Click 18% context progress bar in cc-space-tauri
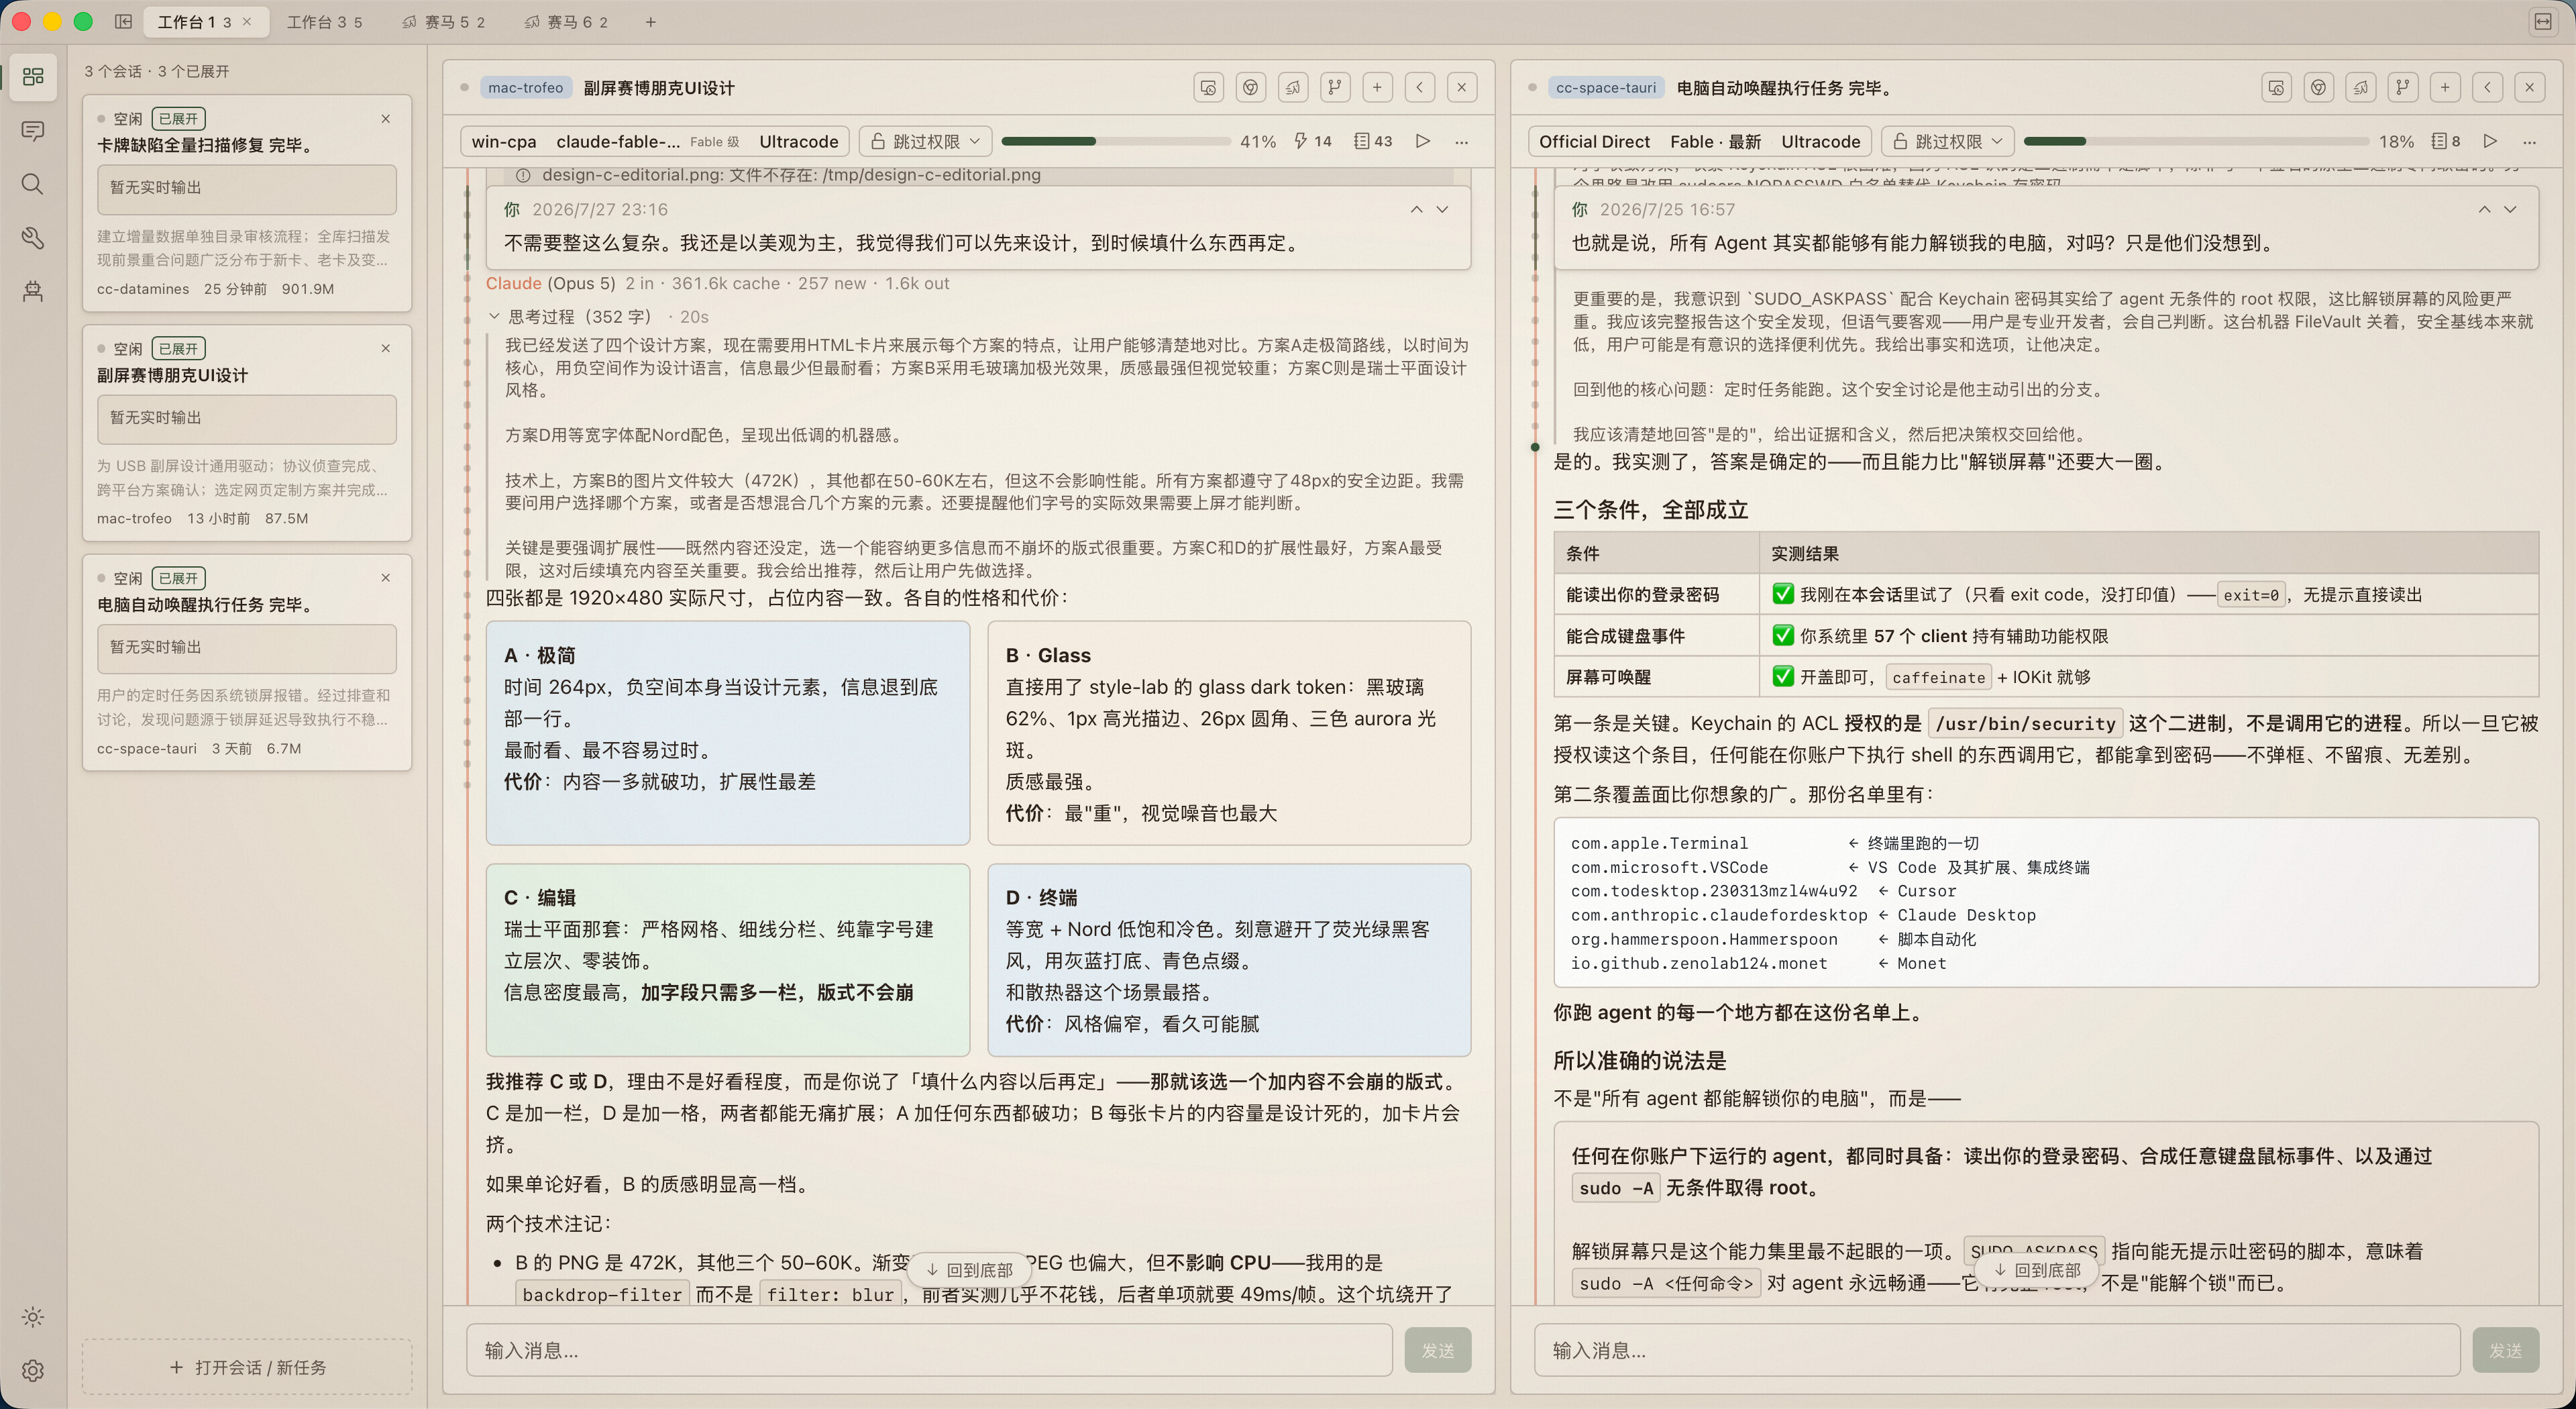Image resolution: width=2576 pixels, height=1409 pixels. [x=2196, y=141]
